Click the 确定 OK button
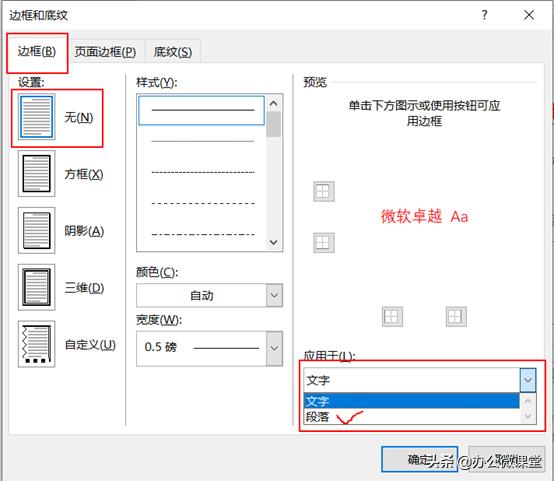Image resolution: width=554 pixels, height=481 pixels. pos(419,459)
